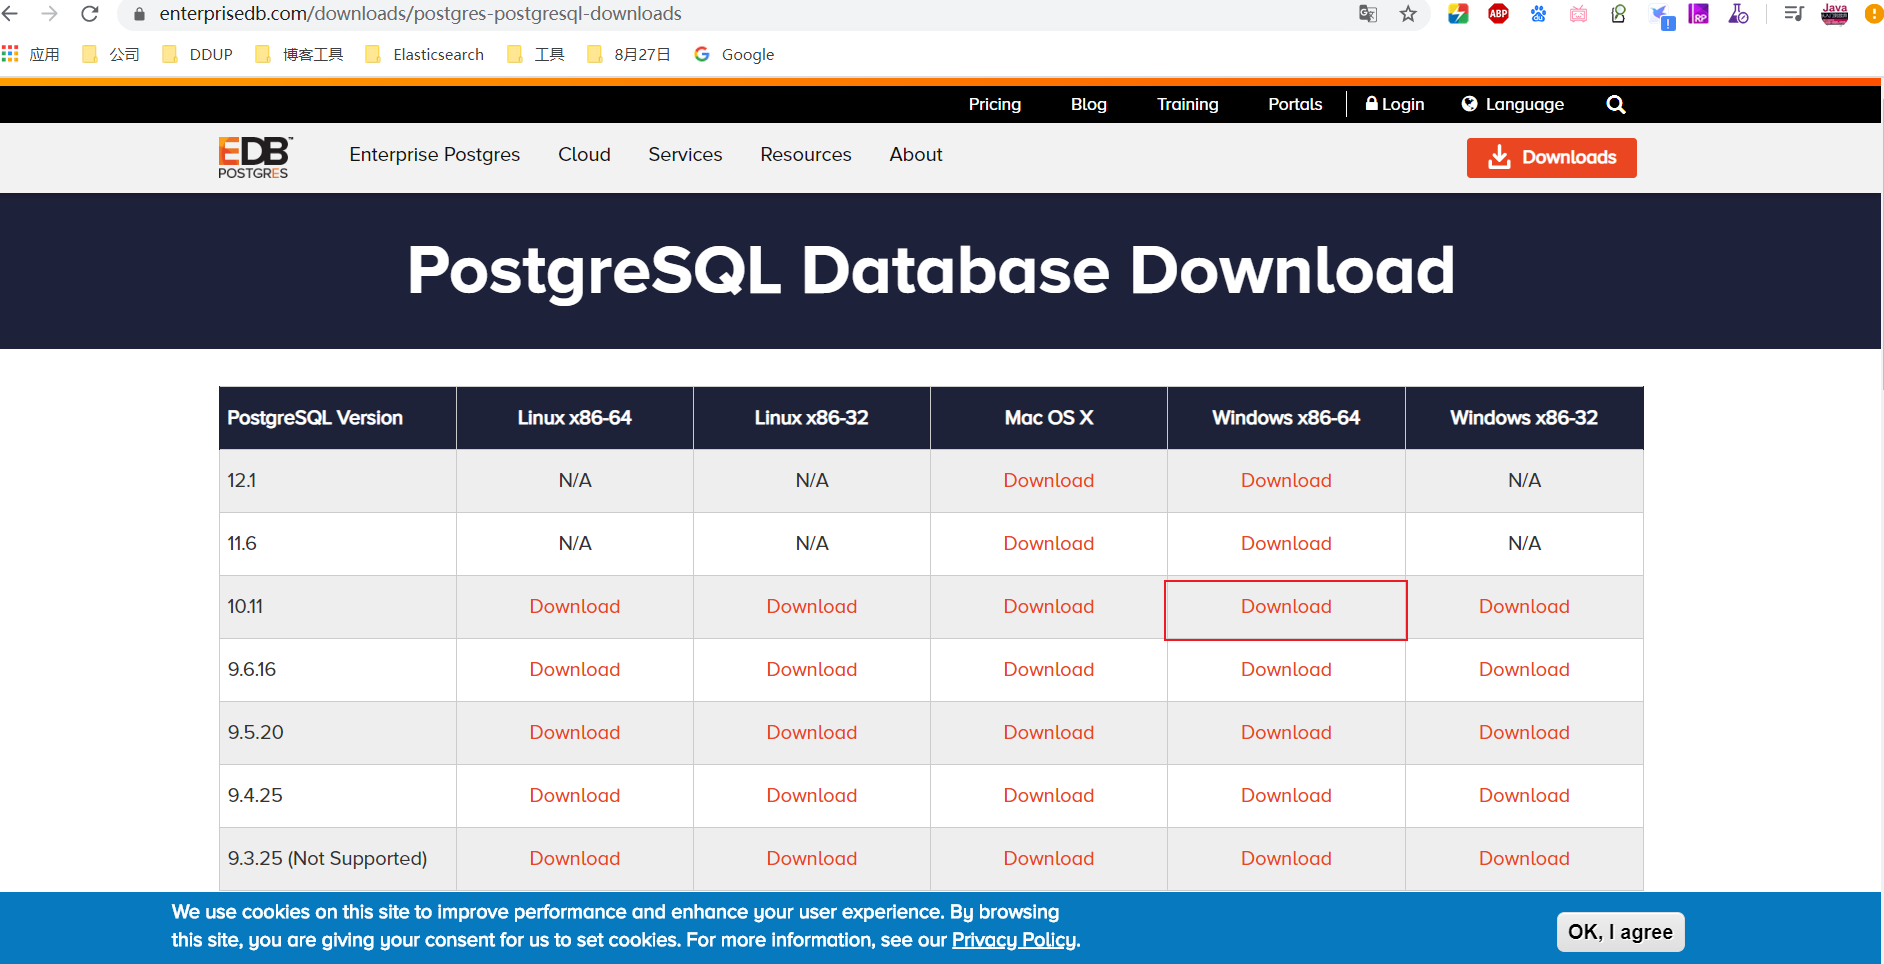
Task: Click the orange Downloads button
Action: [1551, 158]
